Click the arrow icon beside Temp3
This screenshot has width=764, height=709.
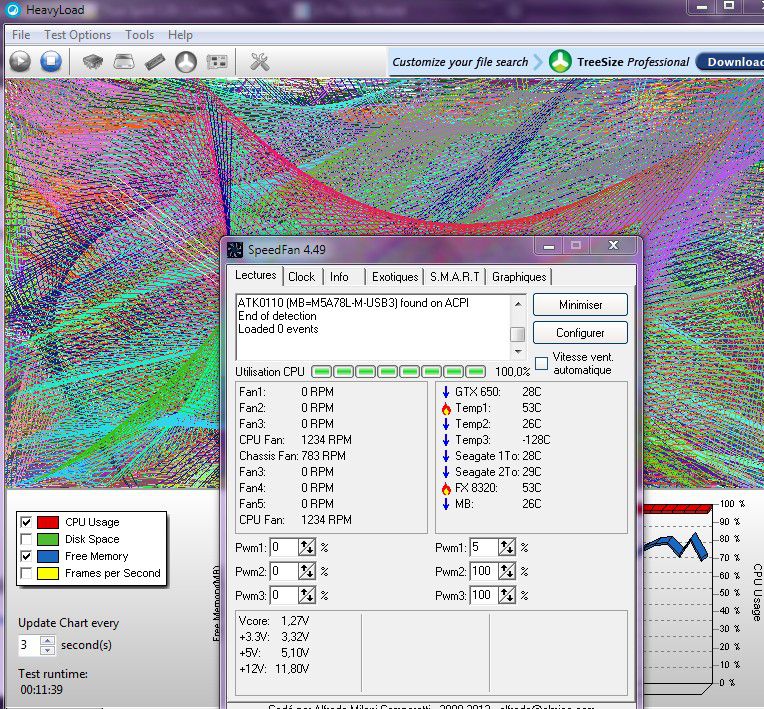click(446, 440)
